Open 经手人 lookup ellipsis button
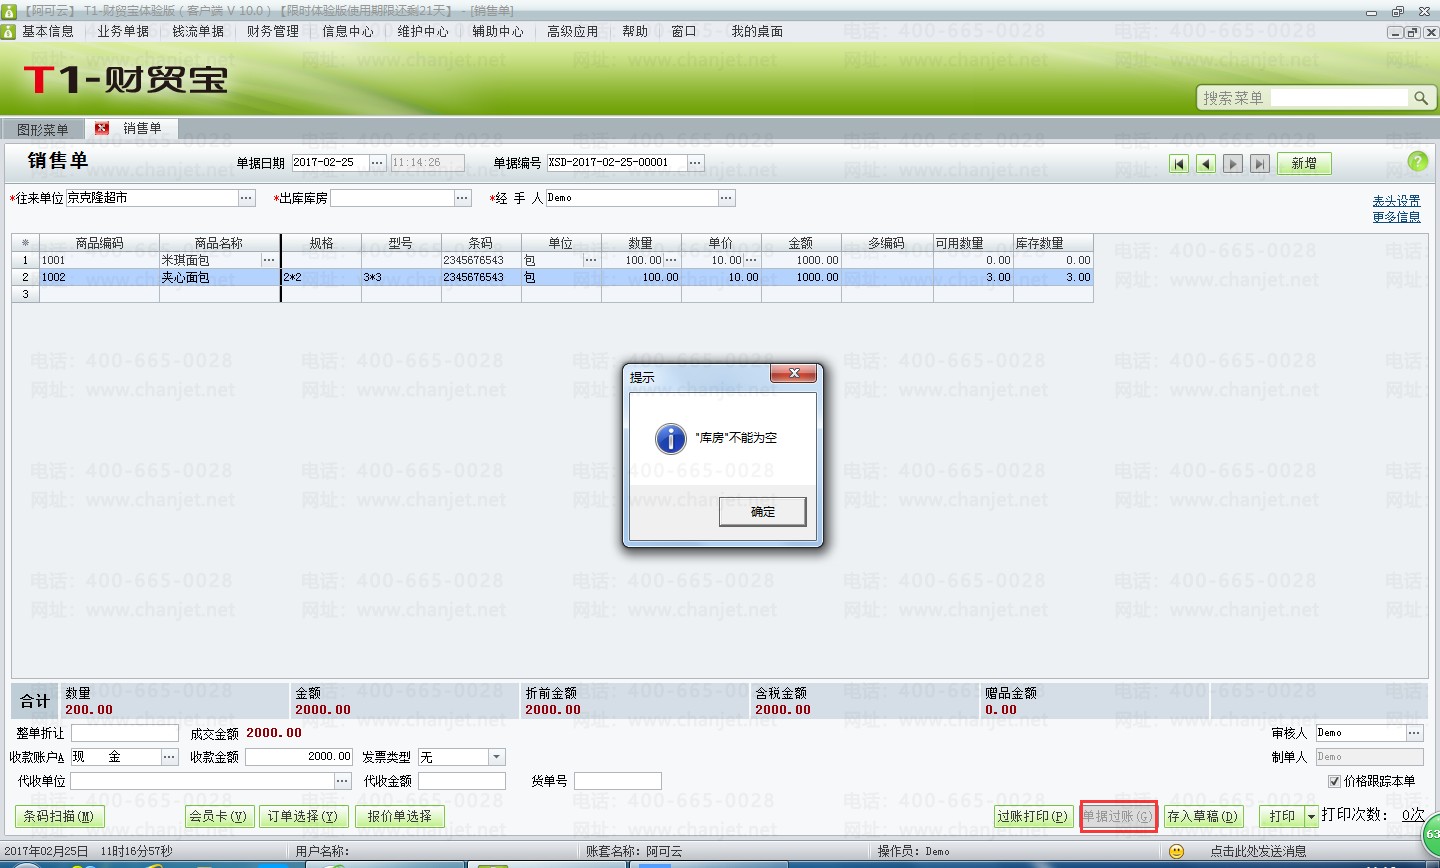The image size is (1440, 868). pyautogui.click(x=727, y=198)
